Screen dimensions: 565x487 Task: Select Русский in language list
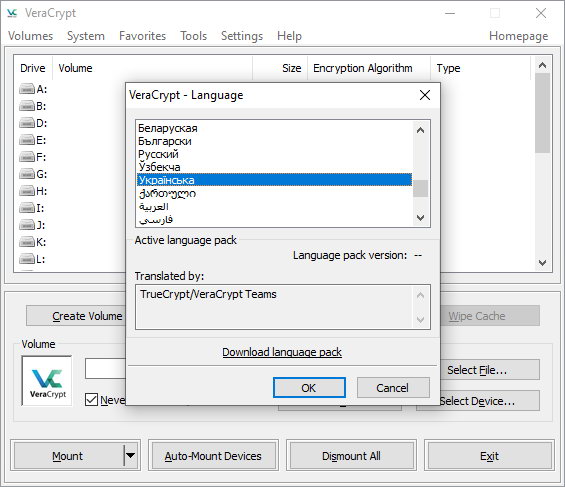(x=274, y=154)
